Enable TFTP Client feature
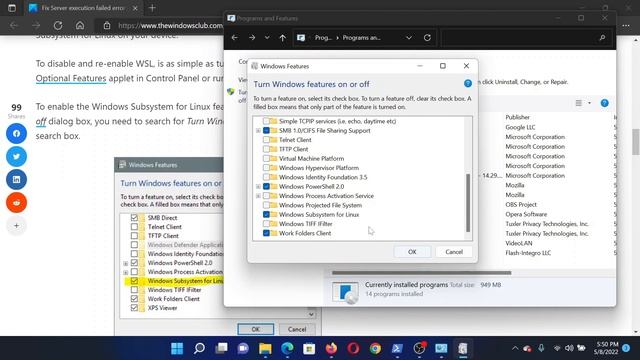 266,149
